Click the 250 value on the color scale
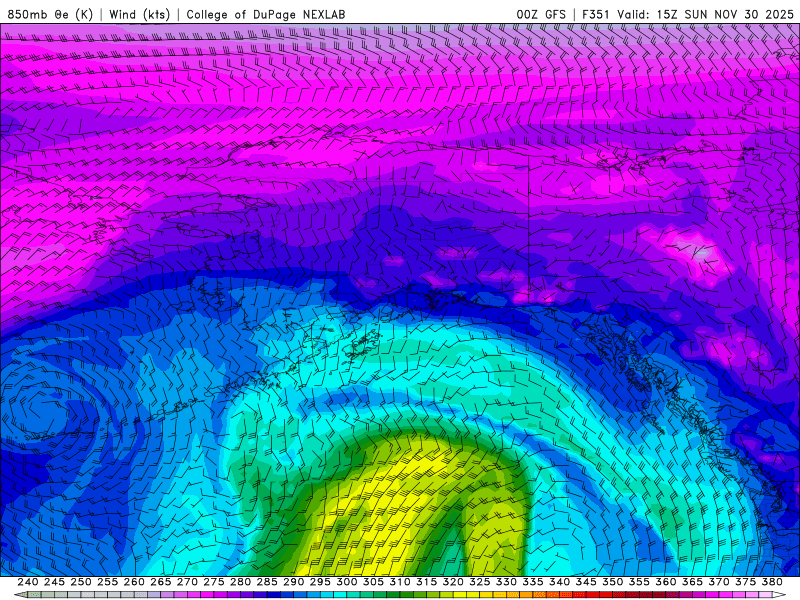 (x=81, y=582)
